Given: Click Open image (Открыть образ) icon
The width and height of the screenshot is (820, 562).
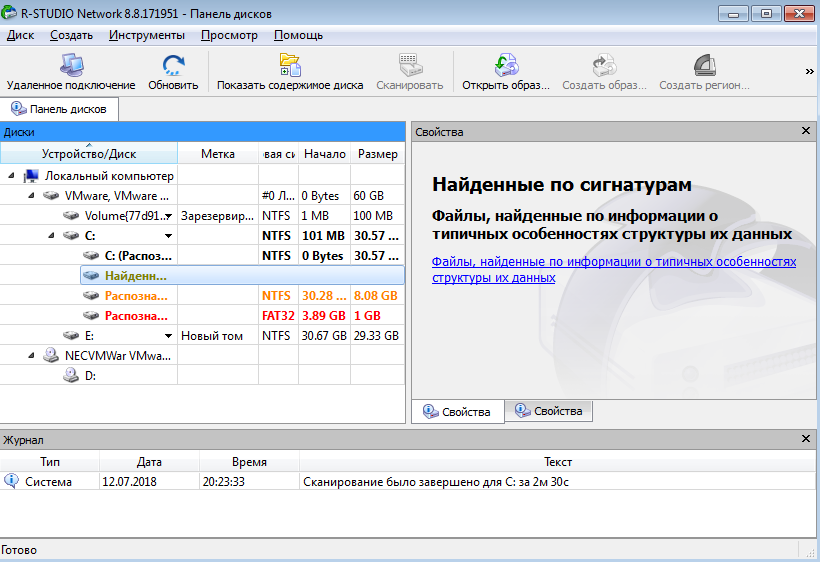Looking at the screenshot, I should click(506, 65).
